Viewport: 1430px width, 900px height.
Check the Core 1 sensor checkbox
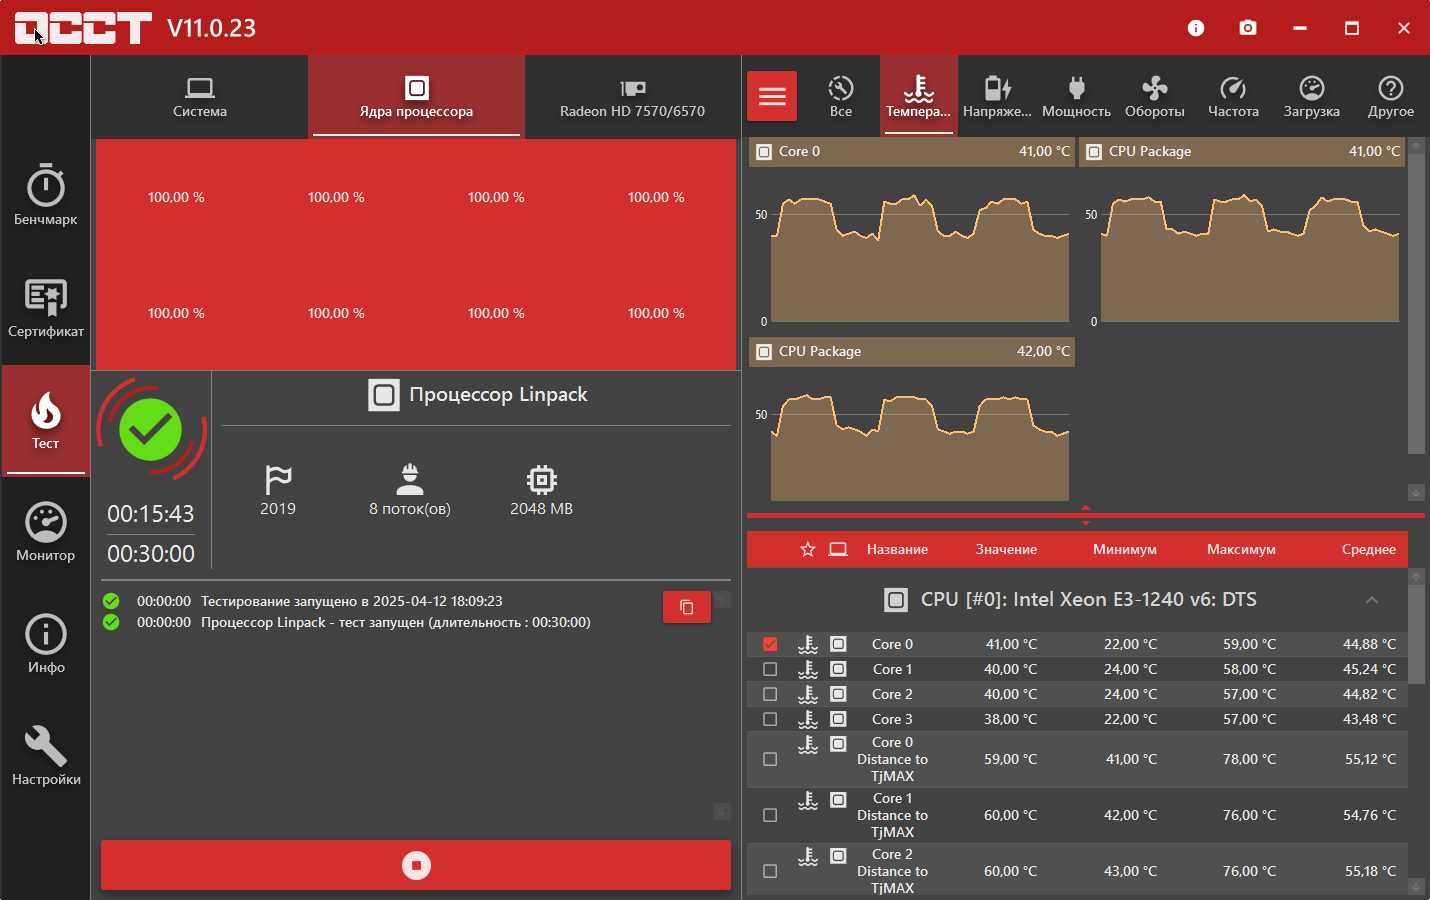[770, 669]
